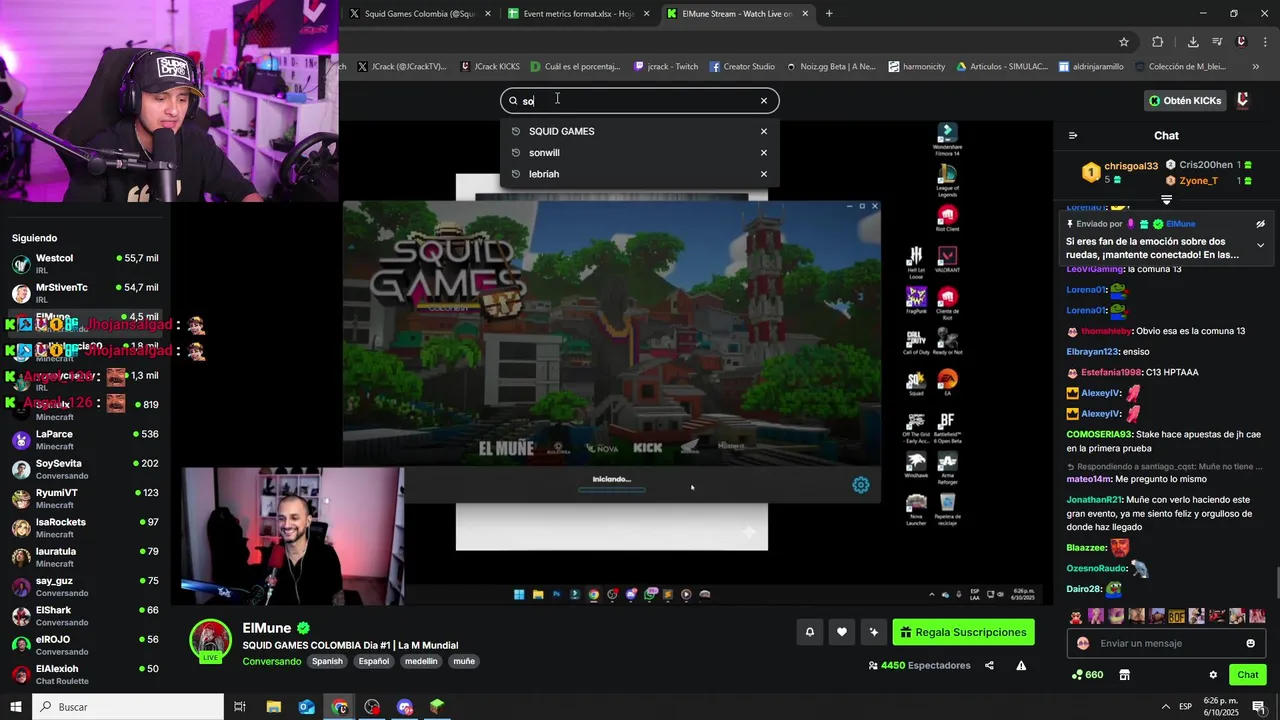Open browser extensions puzzle icon
Viewport: 1280px width, 720px height.
click(1158, 42)
